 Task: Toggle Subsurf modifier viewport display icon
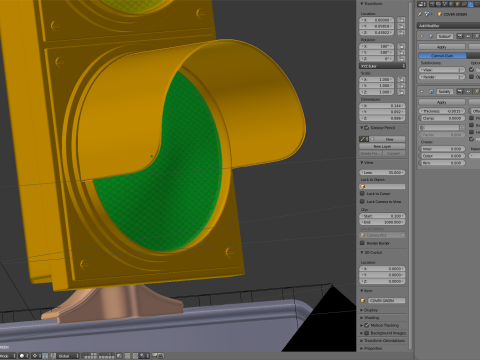point(468,36)
